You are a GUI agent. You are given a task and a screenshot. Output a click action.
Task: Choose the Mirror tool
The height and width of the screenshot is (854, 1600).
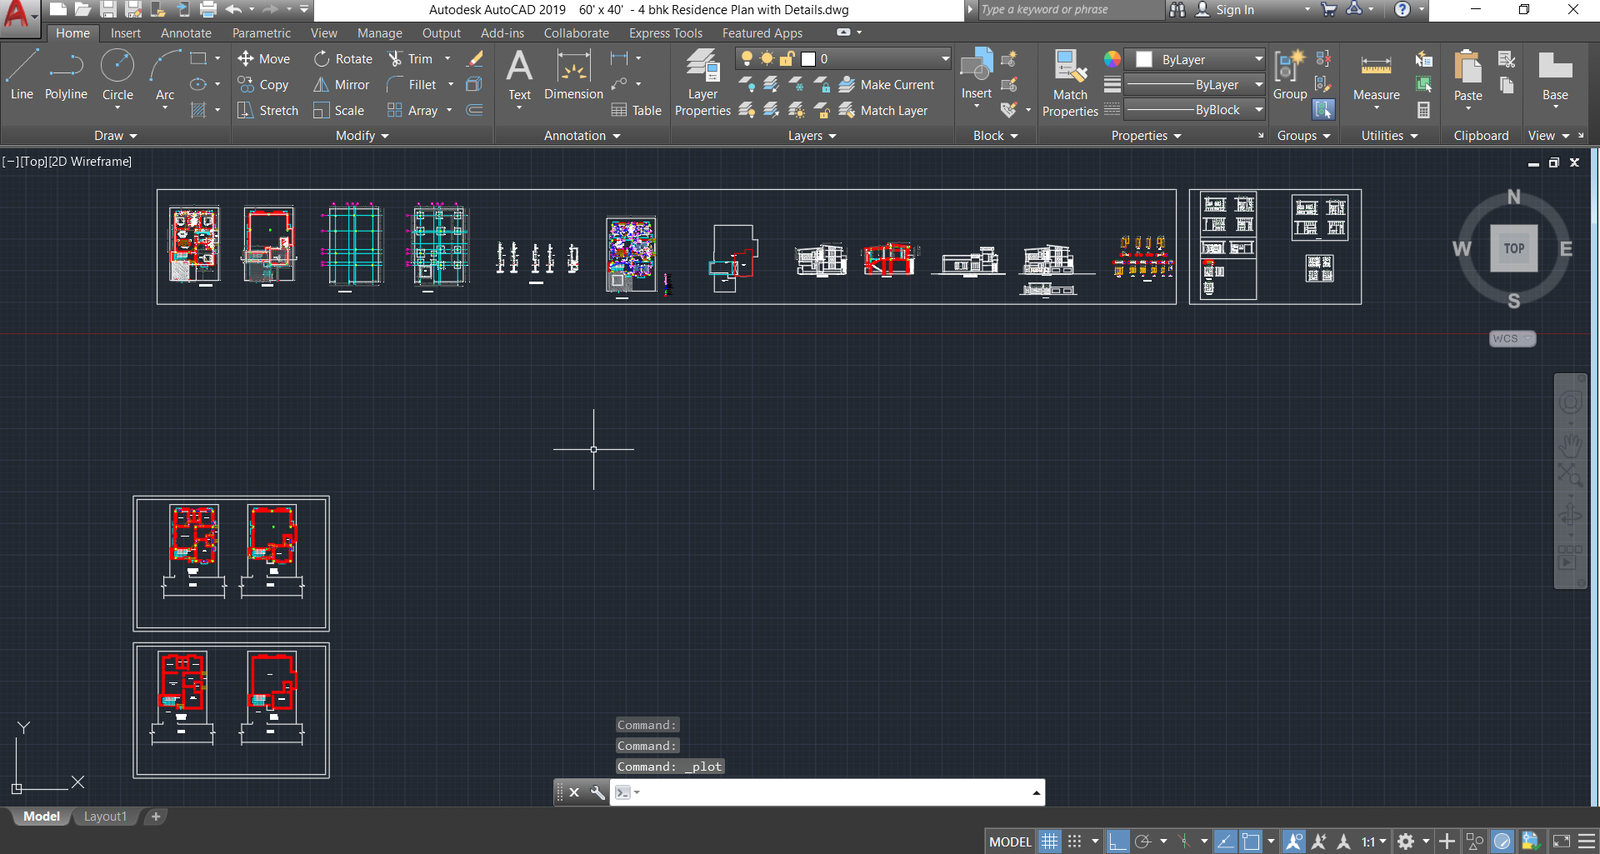point(341,85)
